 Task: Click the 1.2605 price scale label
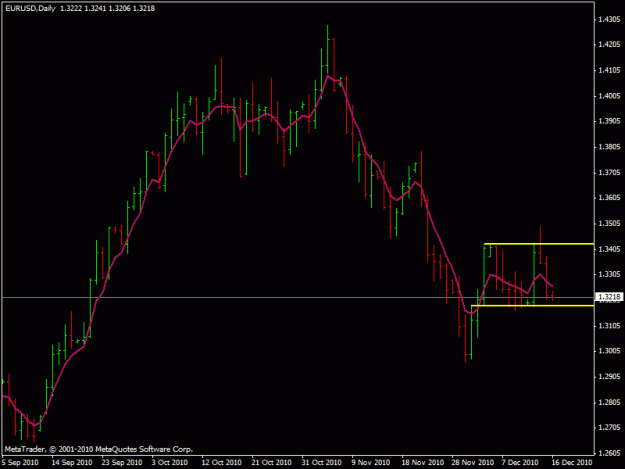point(609,453)
